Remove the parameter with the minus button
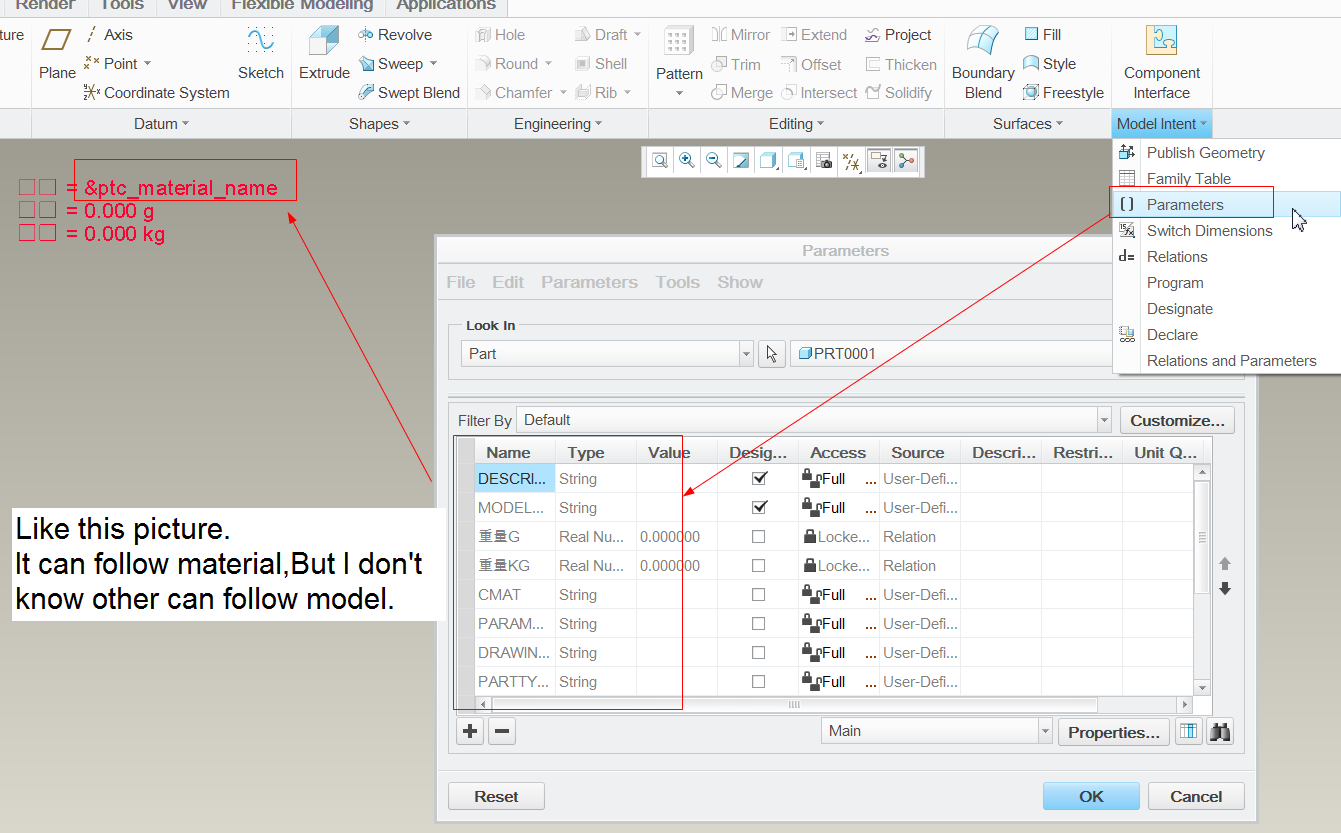This screenshot has height=833, width=1341. click(x=503, y=732)
